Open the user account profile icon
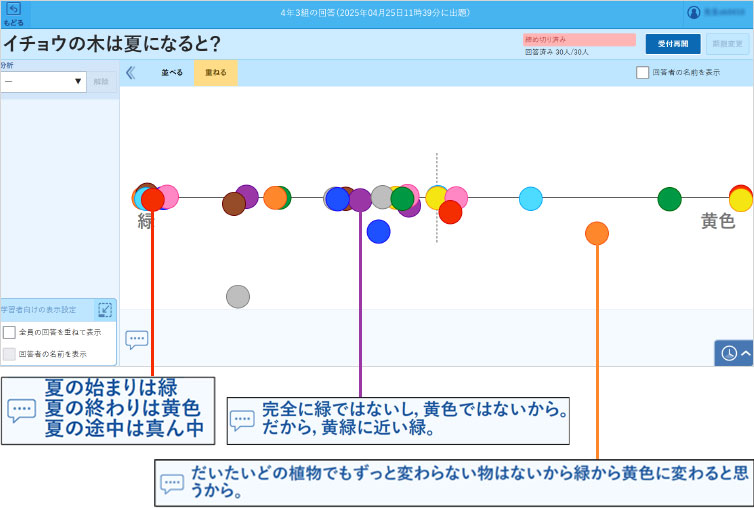This screenshot has width=754, height=508. click(694, 13)
